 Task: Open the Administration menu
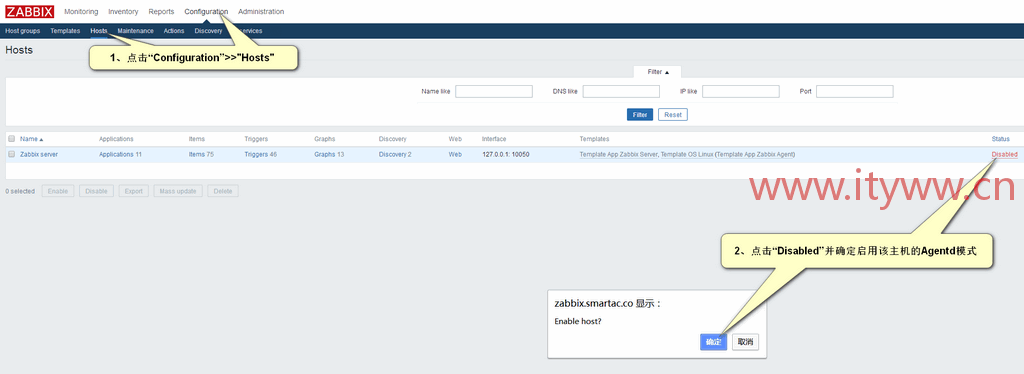click(x=261, y=12)
